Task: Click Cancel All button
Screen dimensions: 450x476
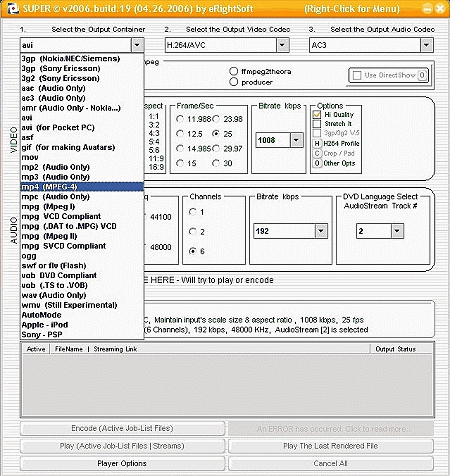Action: pyautogui.click(x=331, y=464)
